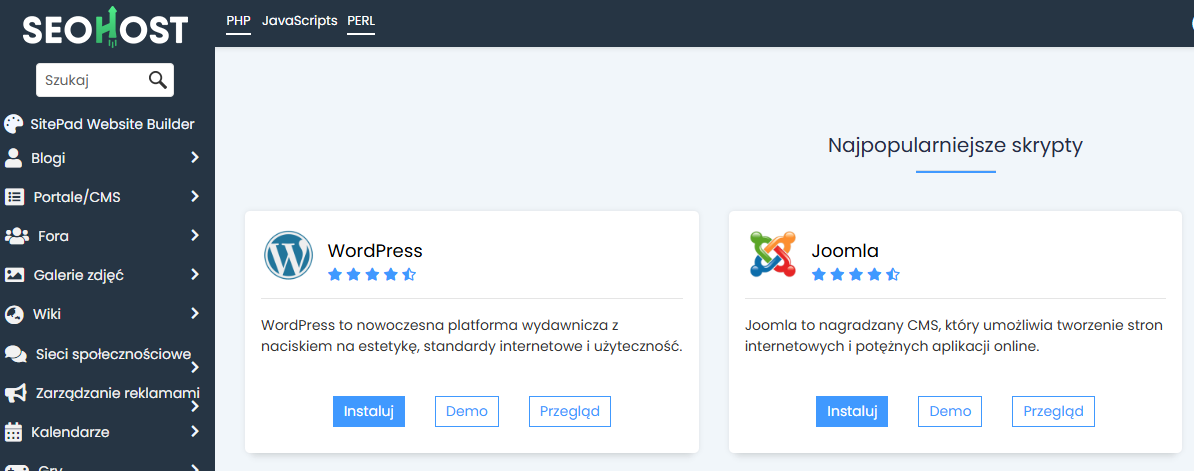Open SitePad Website Builder palette icon
Viewport: 1194px width, 471px height.
14,124
